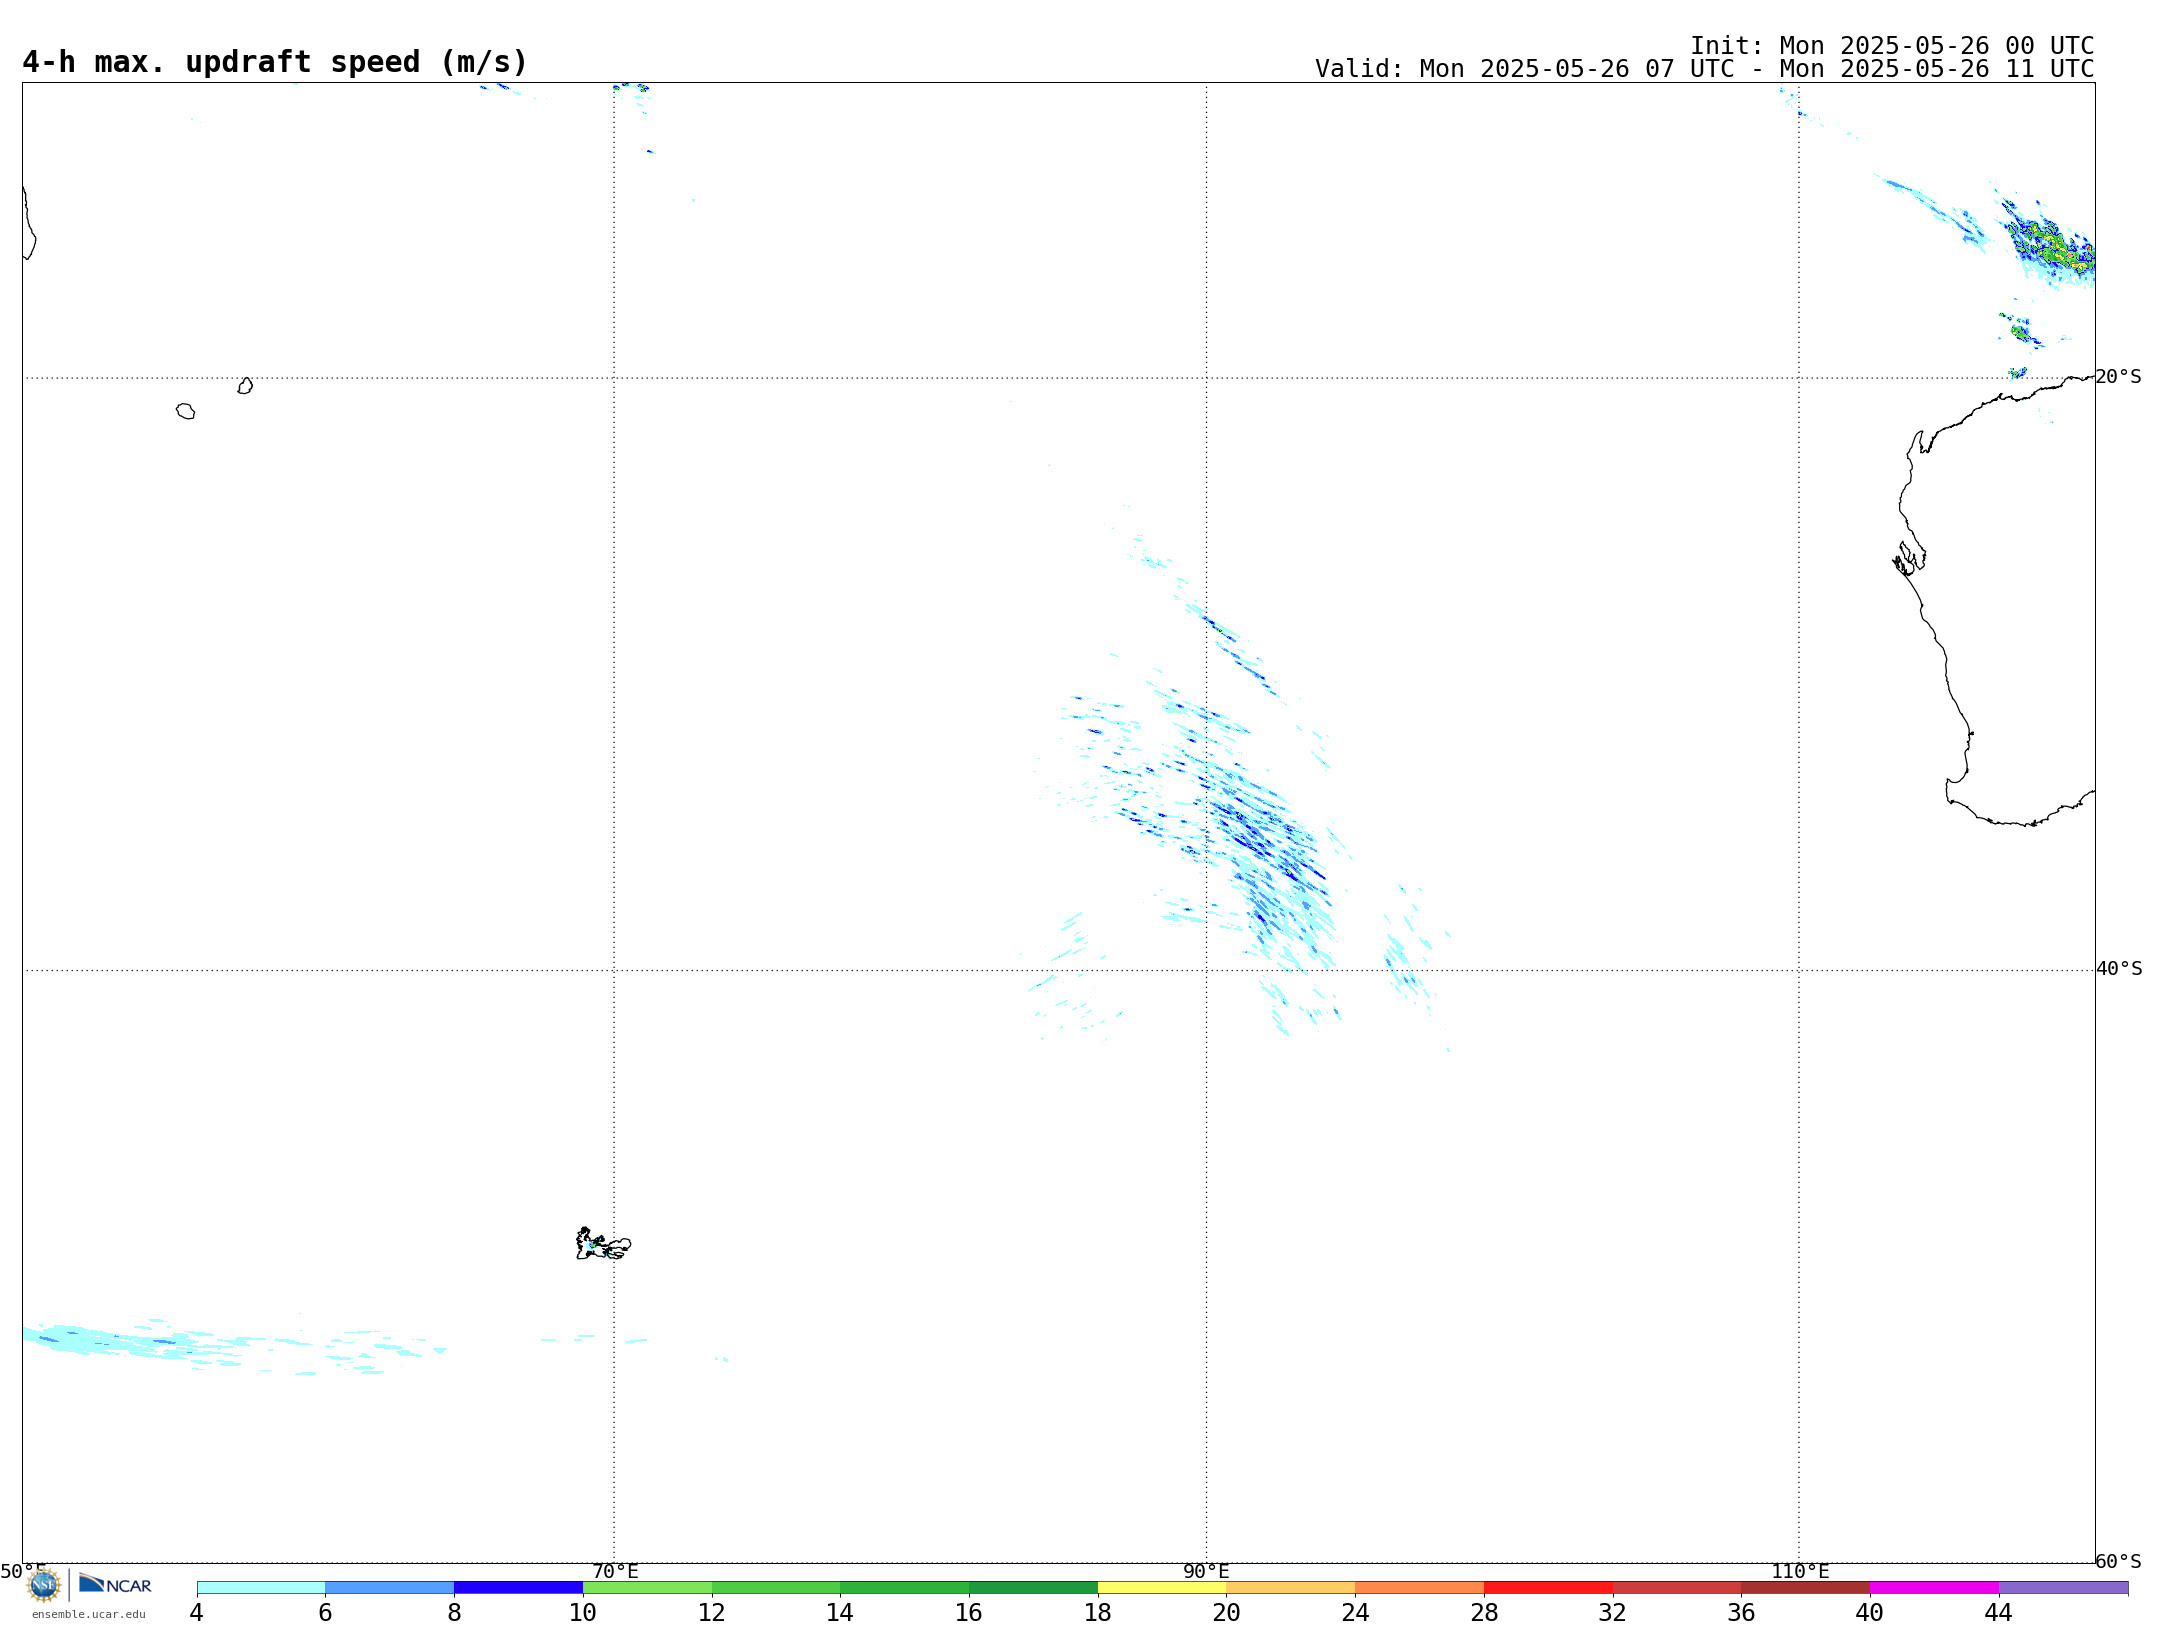This screenshot has width=2160, height=1626.
Task: Click the colorbar tick label '18'
Action: click(x=1098, y=1612)
